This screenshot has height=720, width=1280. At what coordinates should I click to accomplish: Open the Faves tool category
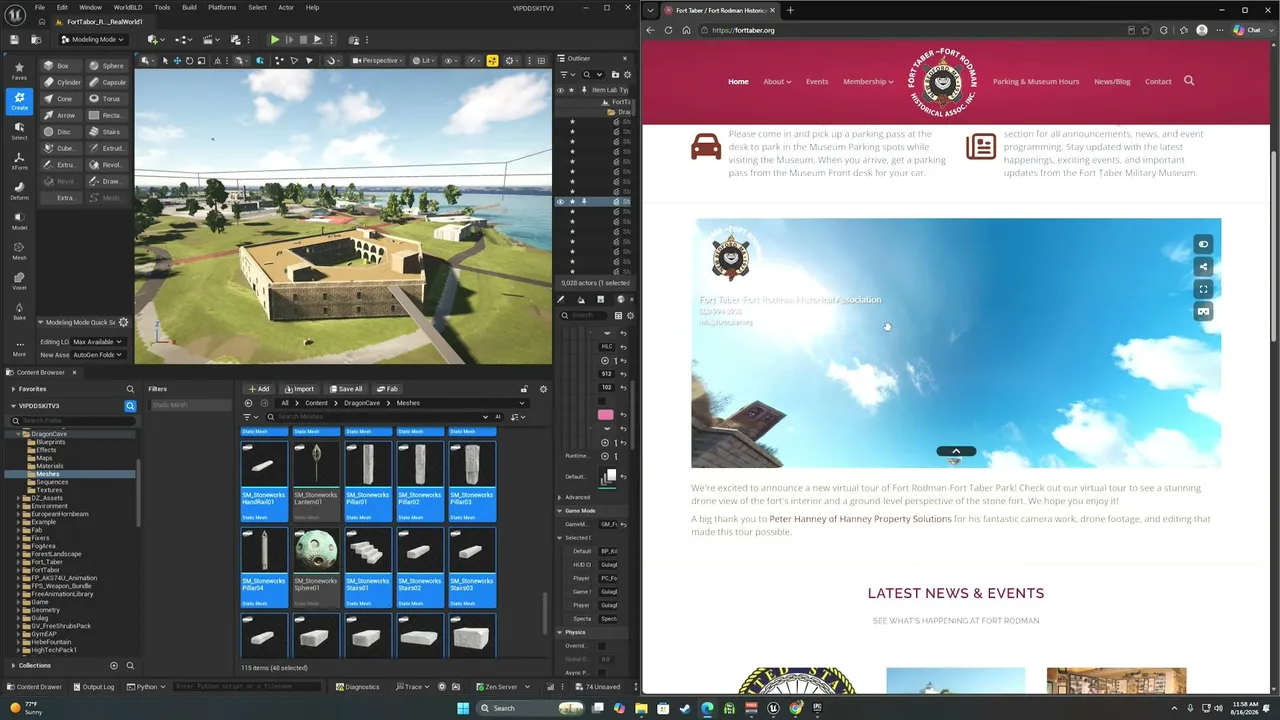tap(19, 71)
